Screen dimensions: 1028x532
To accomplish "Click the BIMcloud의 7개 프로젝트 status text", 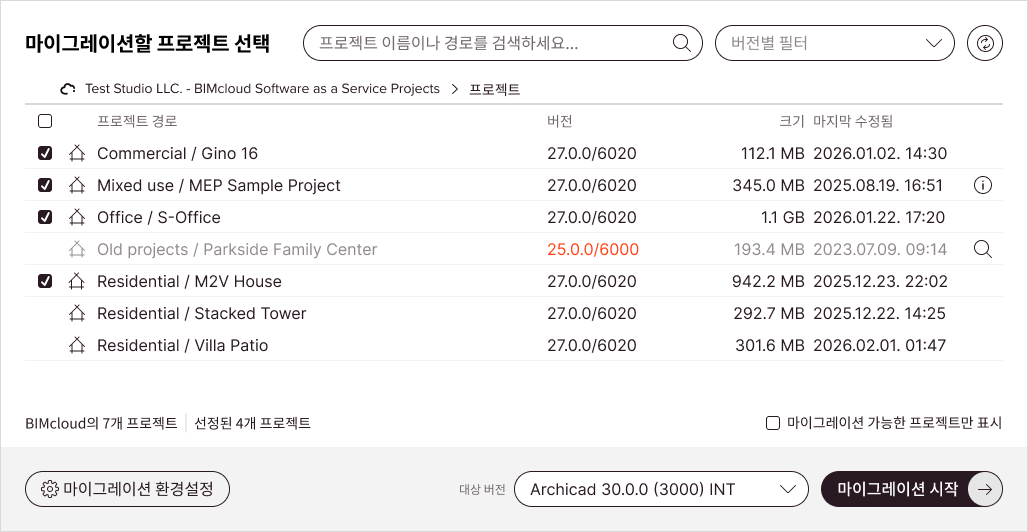I will click(x=101, y=423).
